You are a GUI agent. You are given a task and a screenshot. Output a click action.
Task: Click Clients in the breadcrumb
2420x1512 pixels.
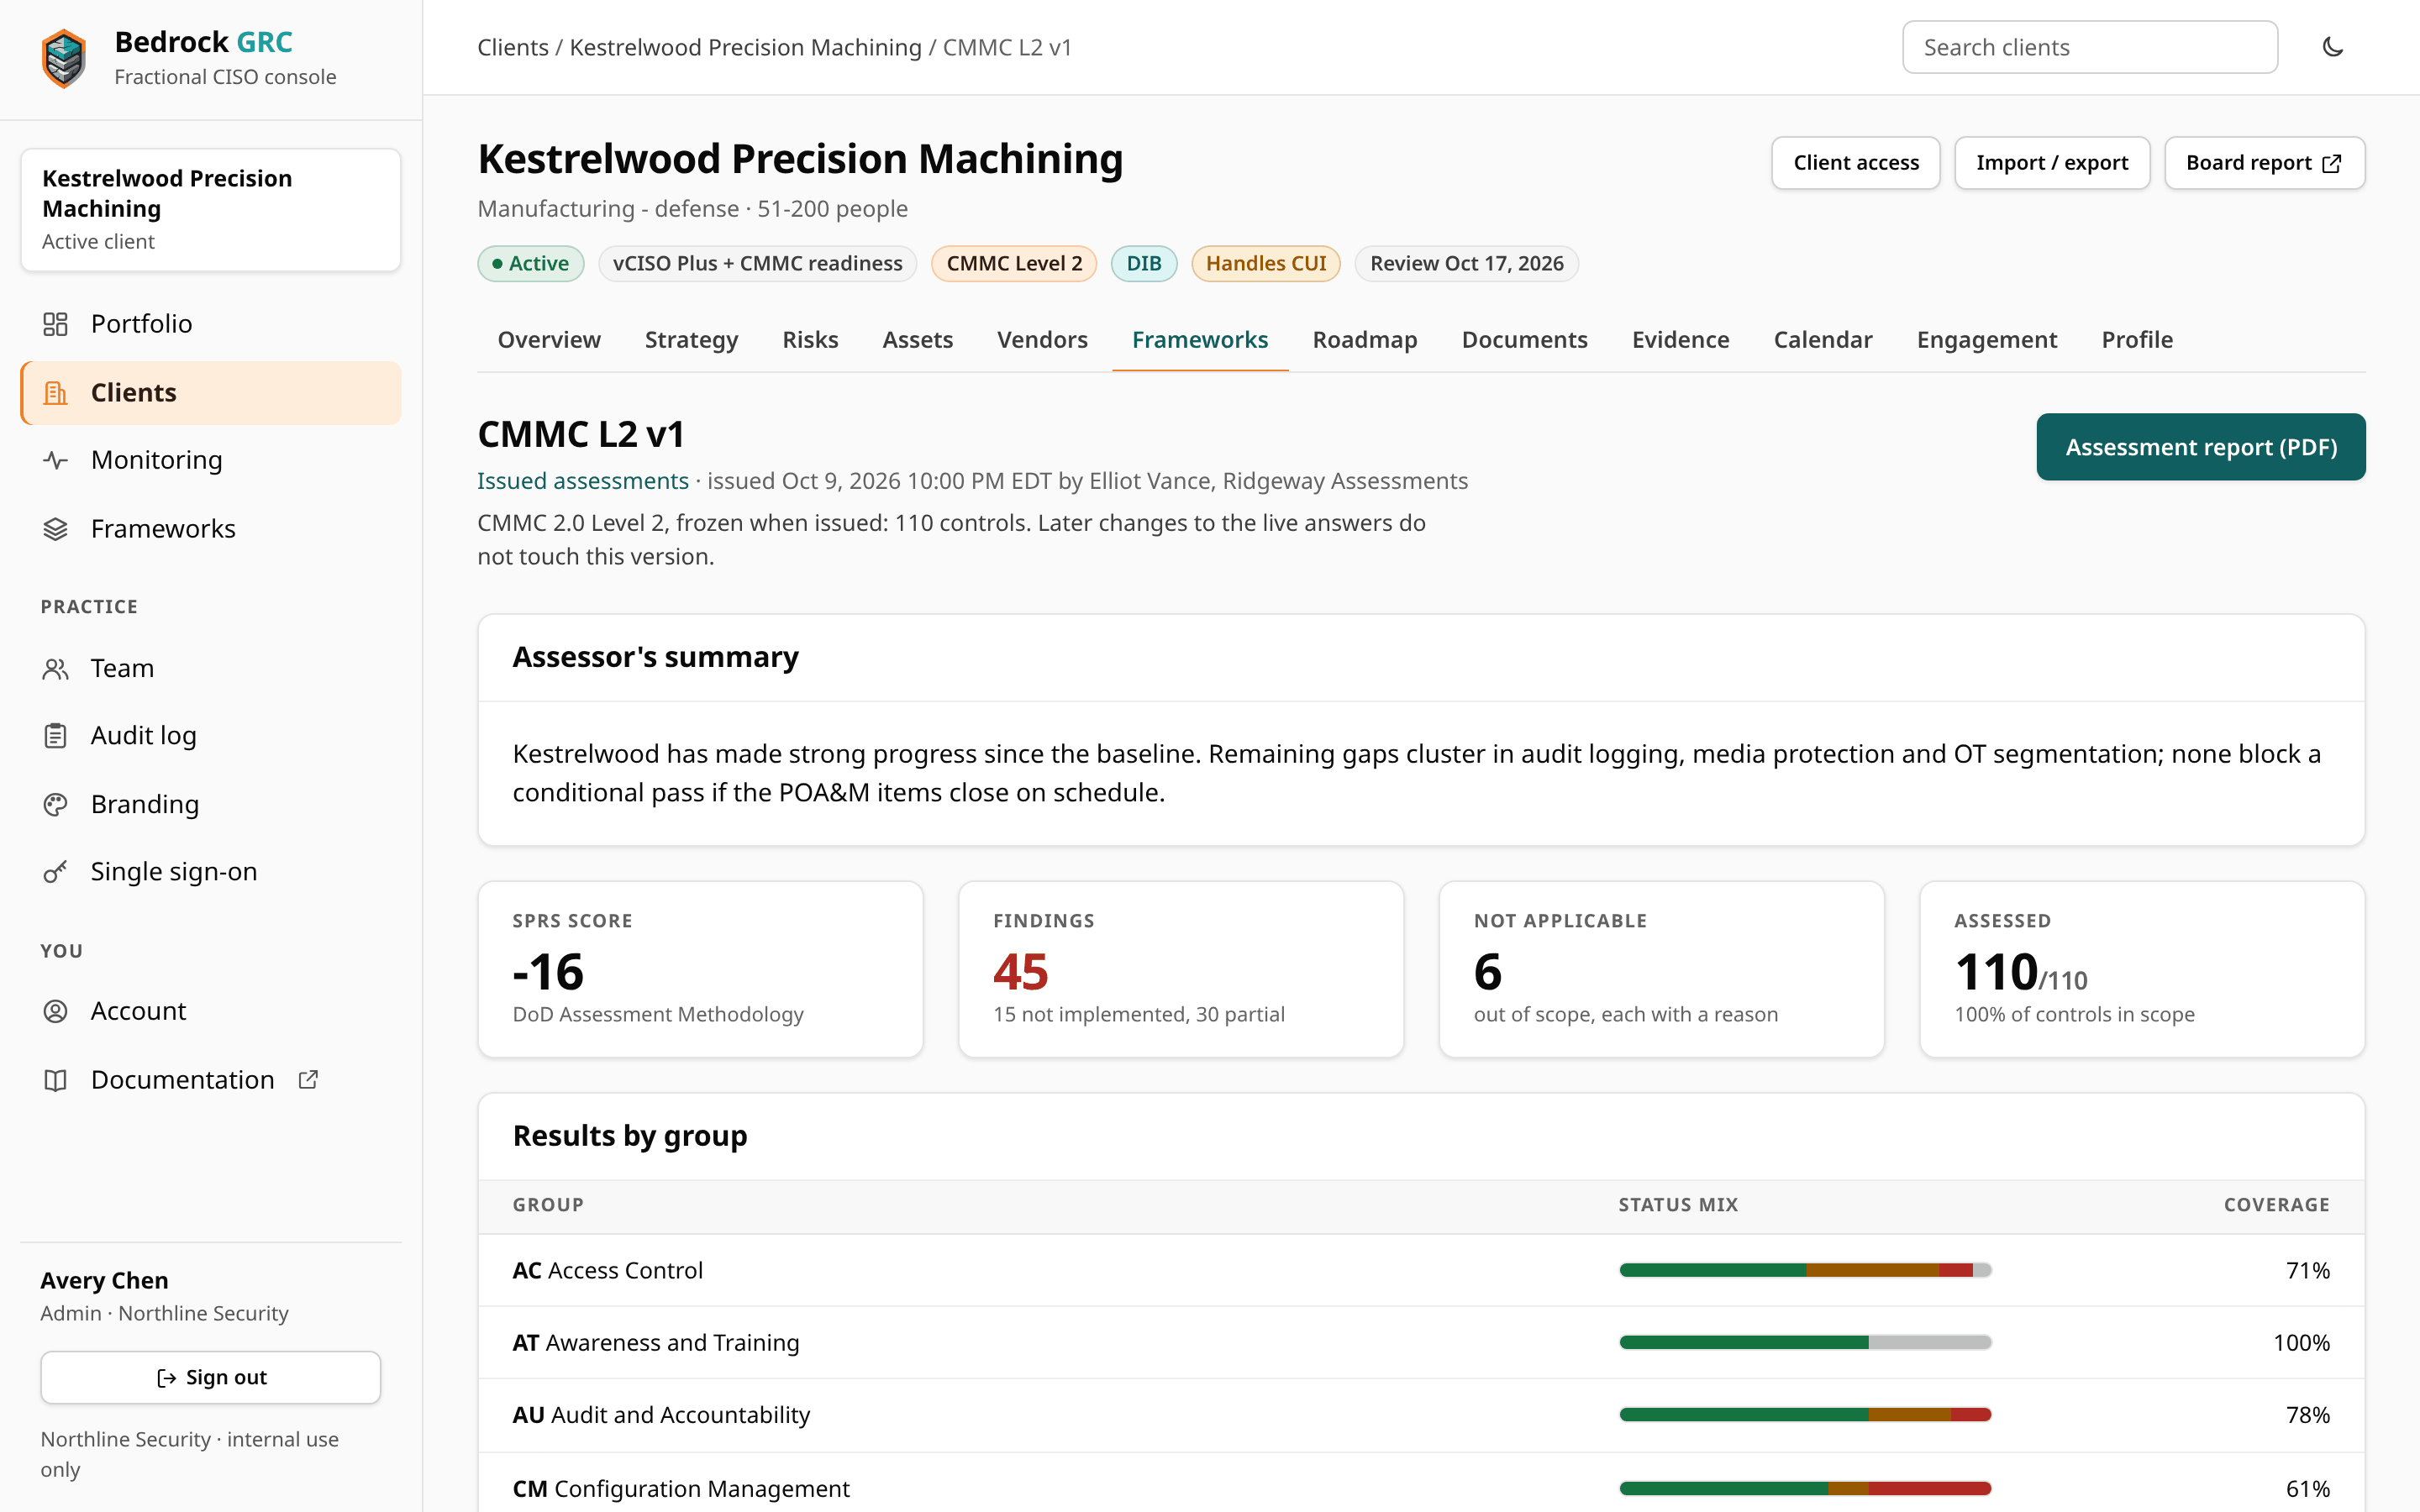pyautogui.click(x=513, y=47)
